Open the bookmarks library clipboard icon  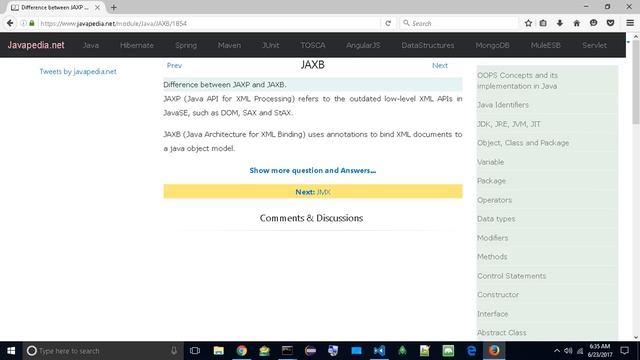(543, 23)
